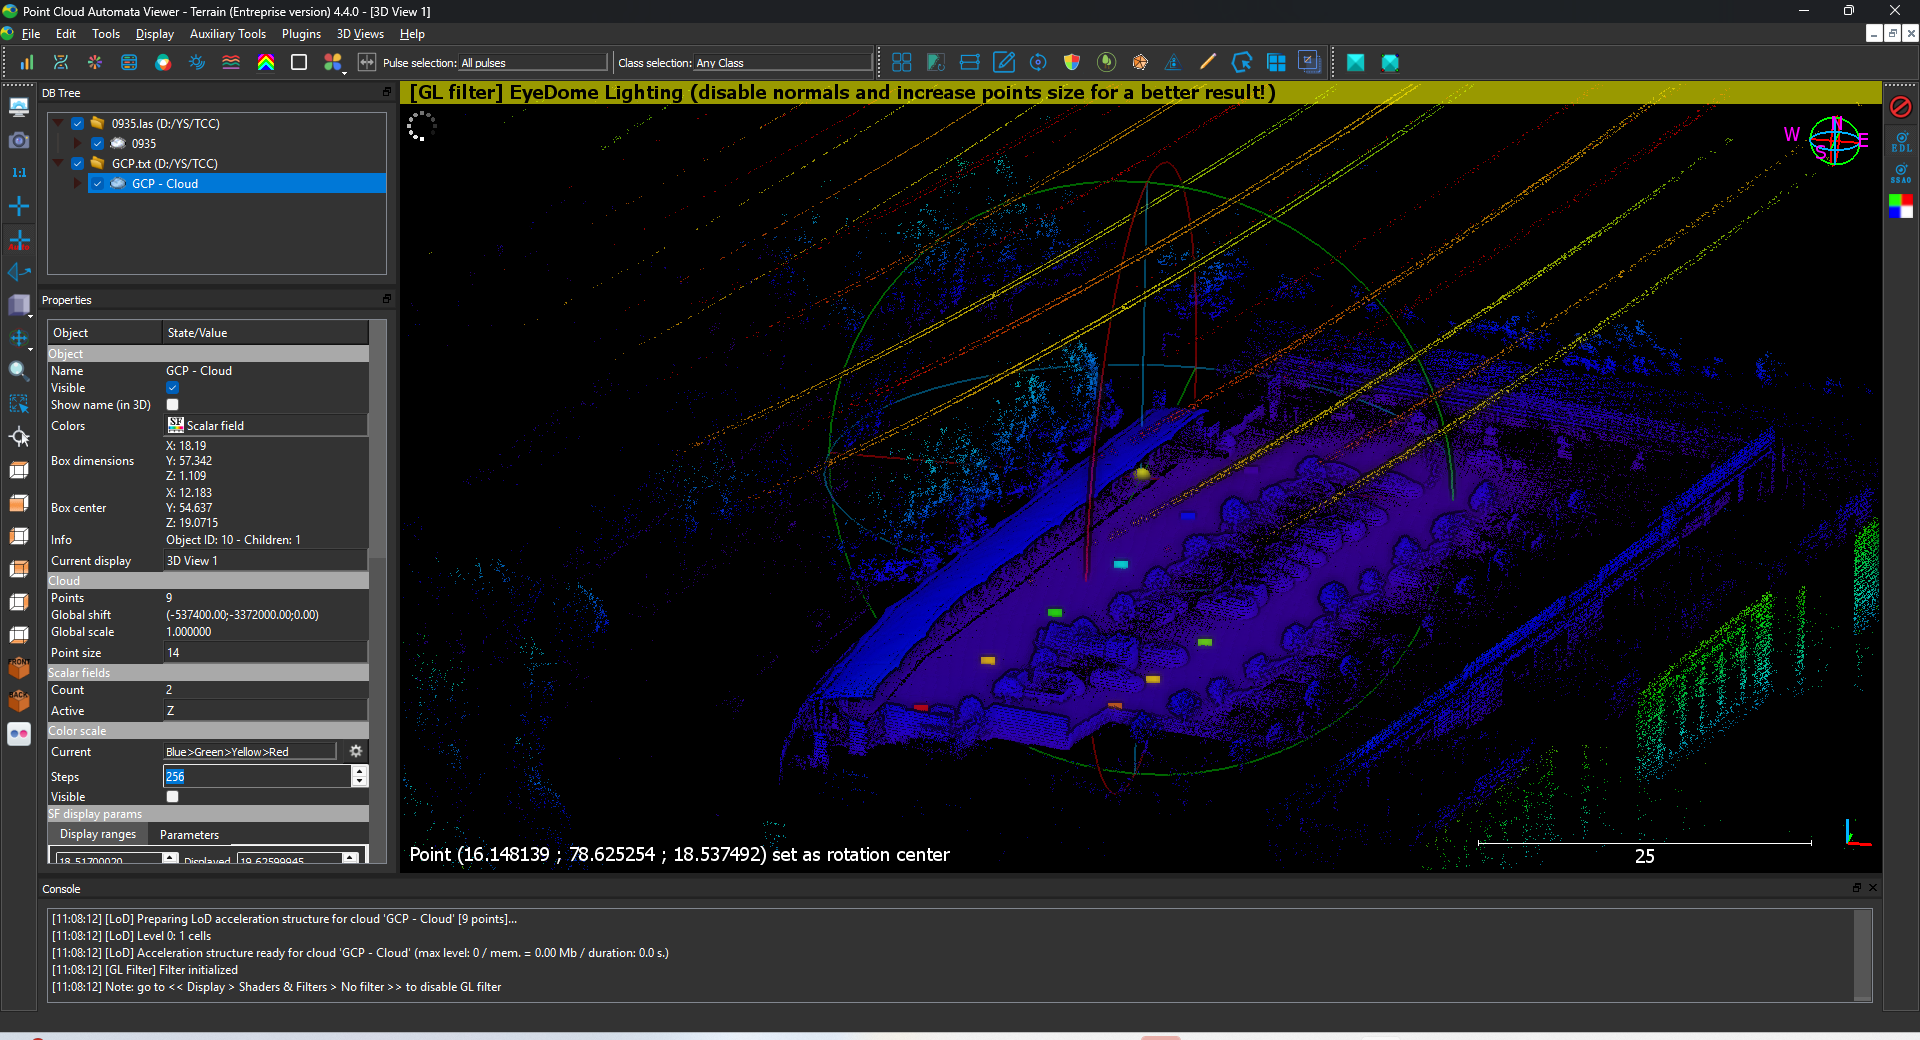
Task: Click the yellow pencil tool icon
Action: (1207, 62)
